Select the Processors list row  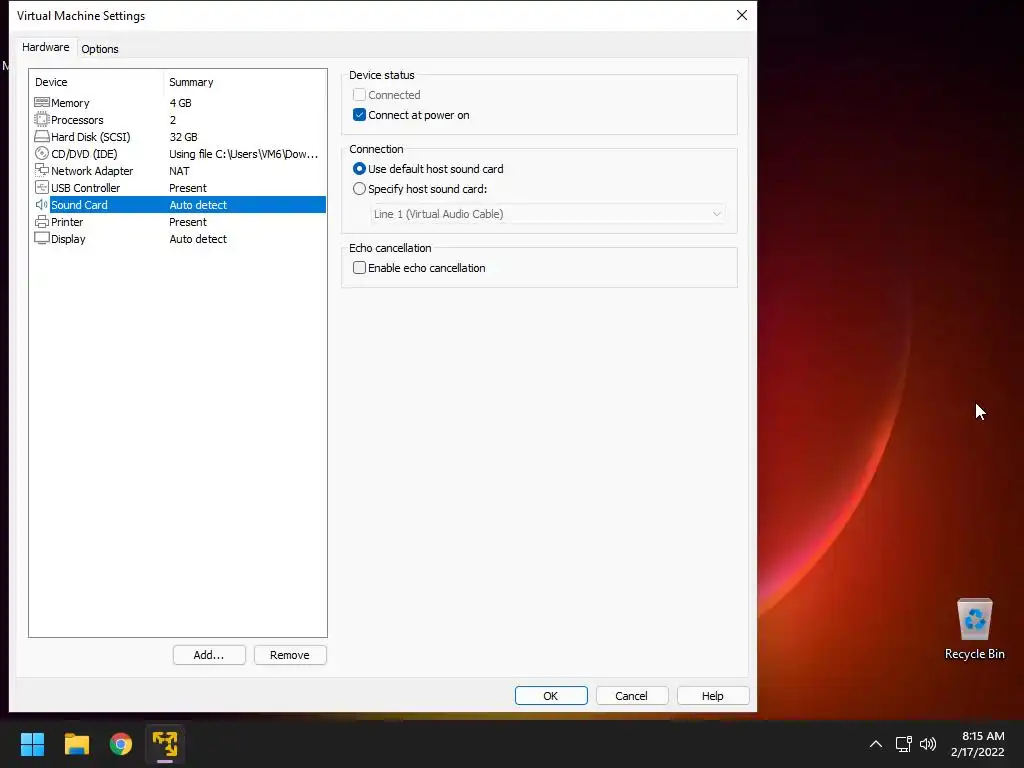[x=178, y=120]
